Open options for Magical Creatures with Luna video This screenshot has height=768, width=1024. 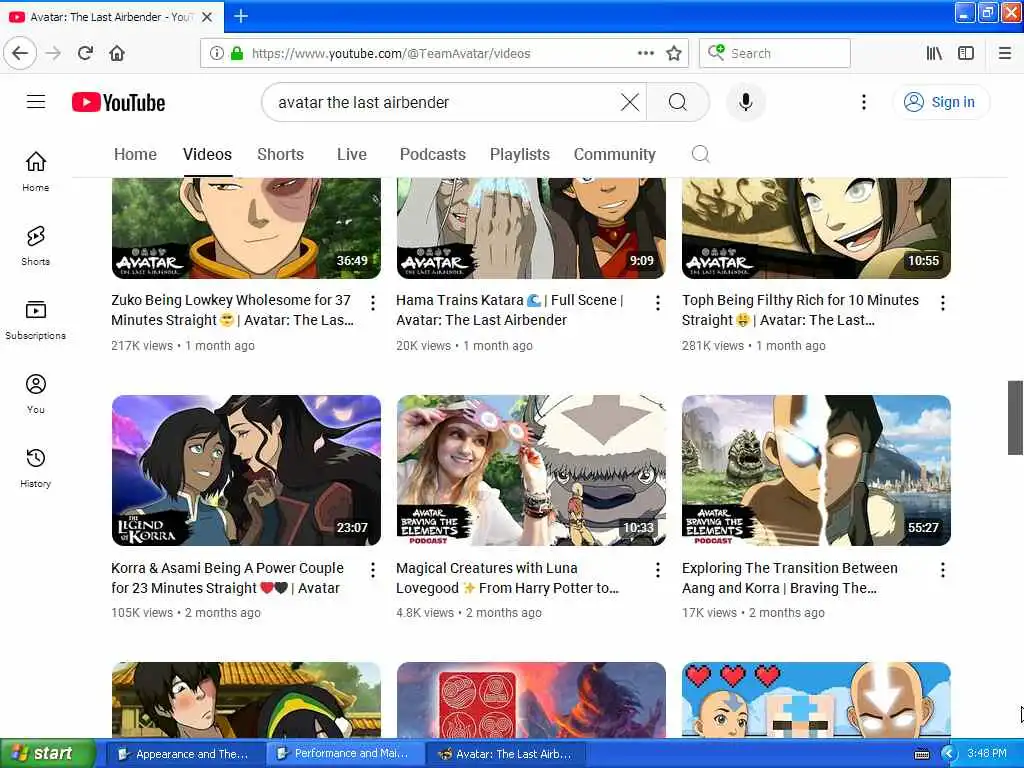pos(658,570)
